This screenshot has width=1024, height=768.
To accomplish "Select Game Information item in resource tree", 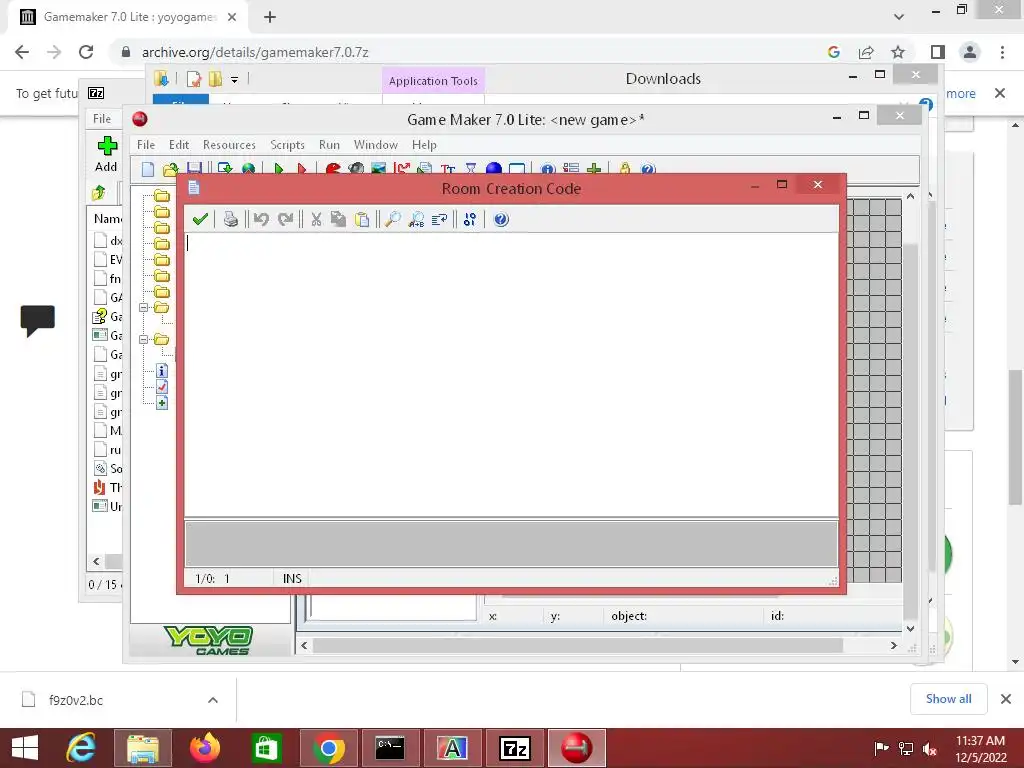I will click(x=162, y=371).
